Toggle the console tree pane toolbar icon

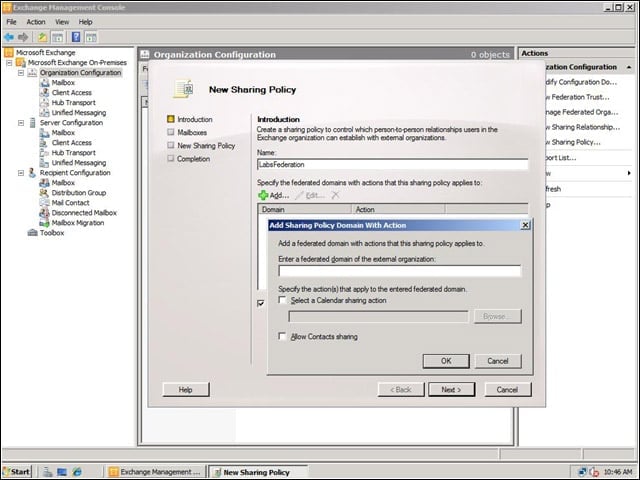click(58, 38)
